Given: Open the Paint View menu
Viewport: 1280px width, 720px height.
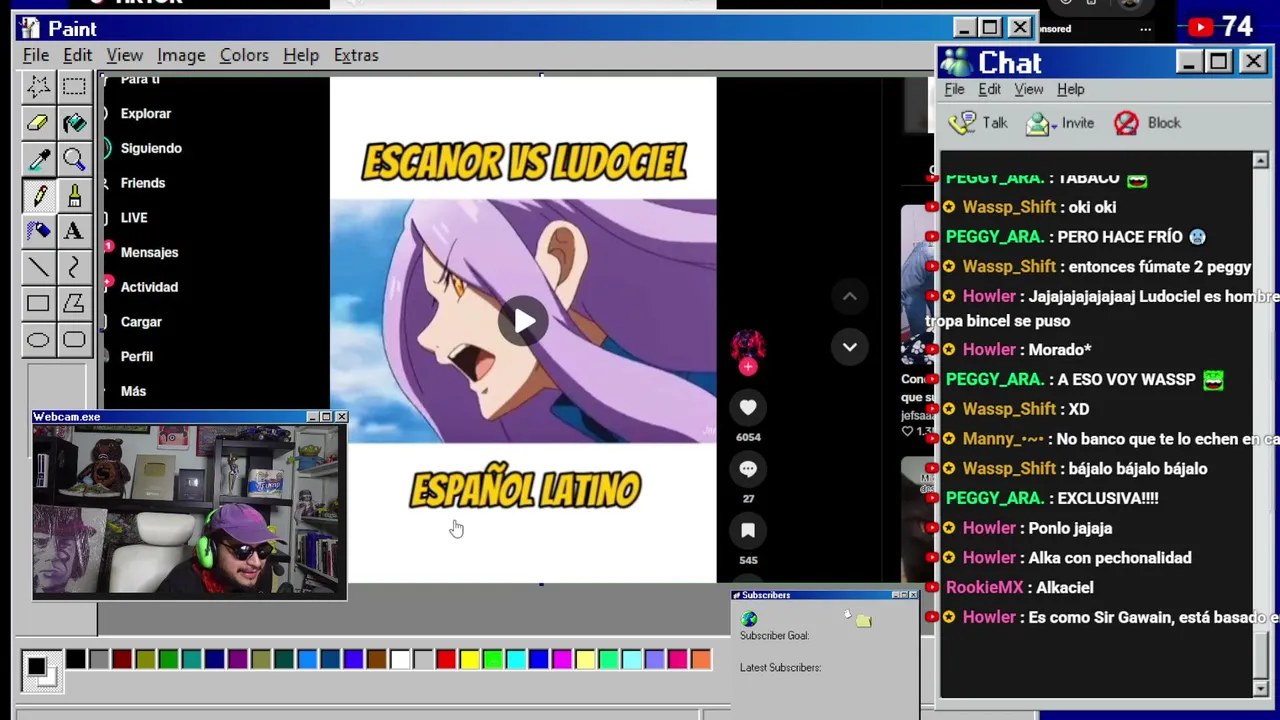Looking at the screenshot, I should coord(125,55).
